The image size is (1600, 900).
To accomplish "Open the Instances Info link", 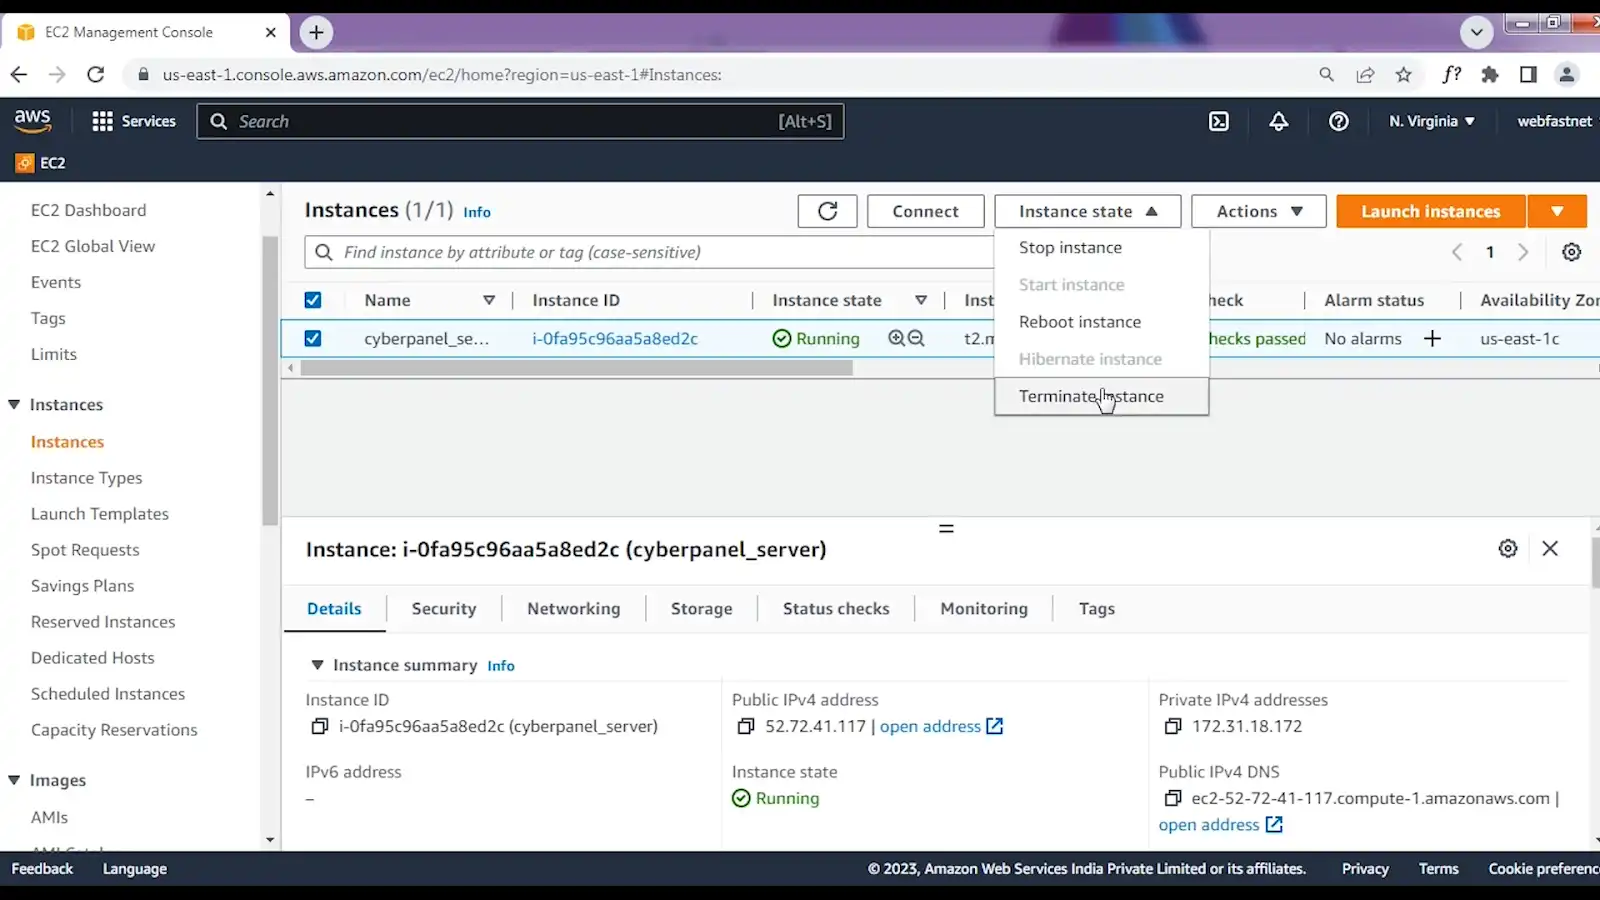I will coord(477,212).
